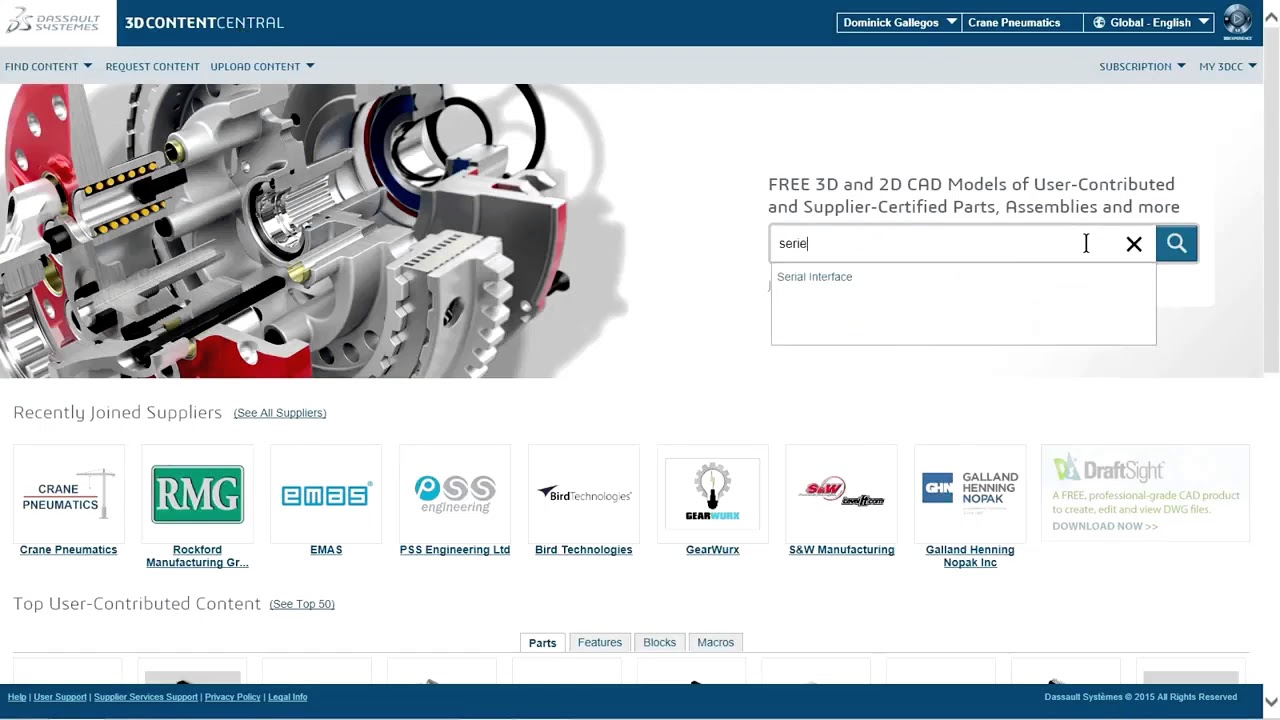The height and width of the screenshot is (720, 1280).
Task: Open the Global - English language dropdown
Action: [1149, 22]
